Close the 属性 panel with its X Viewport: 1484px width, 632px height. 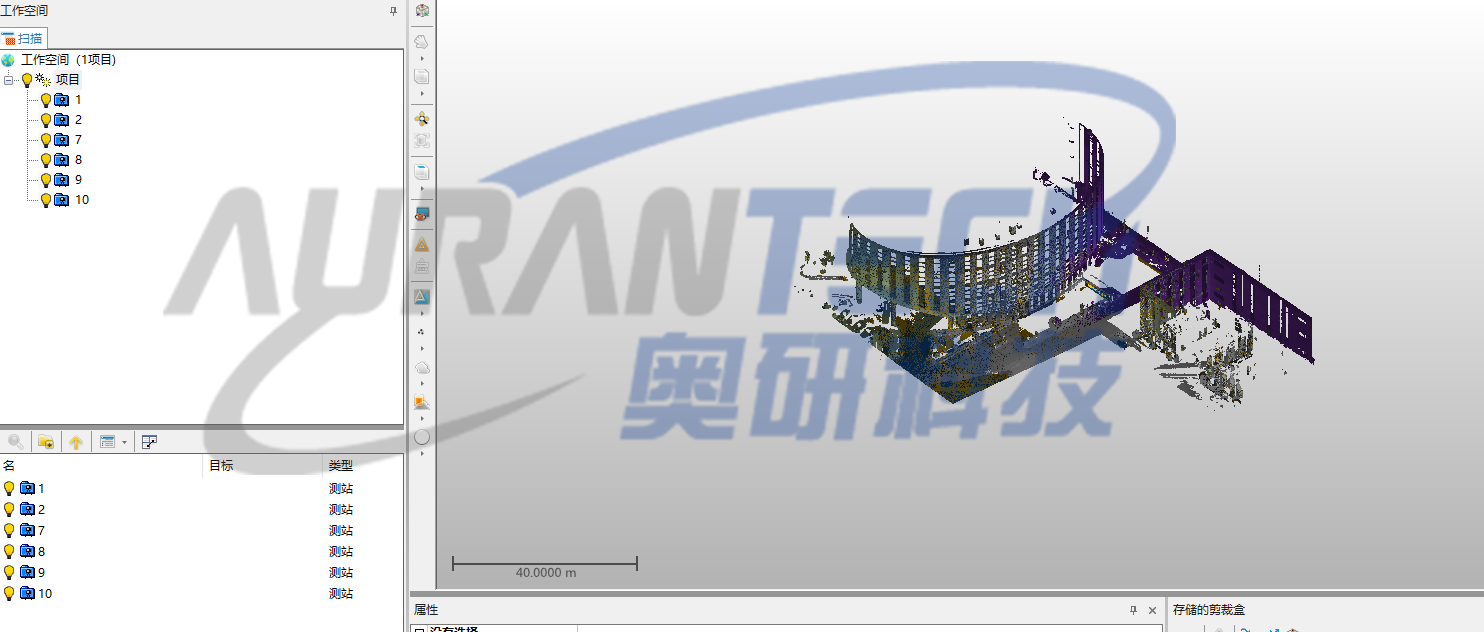[1153, 610]
